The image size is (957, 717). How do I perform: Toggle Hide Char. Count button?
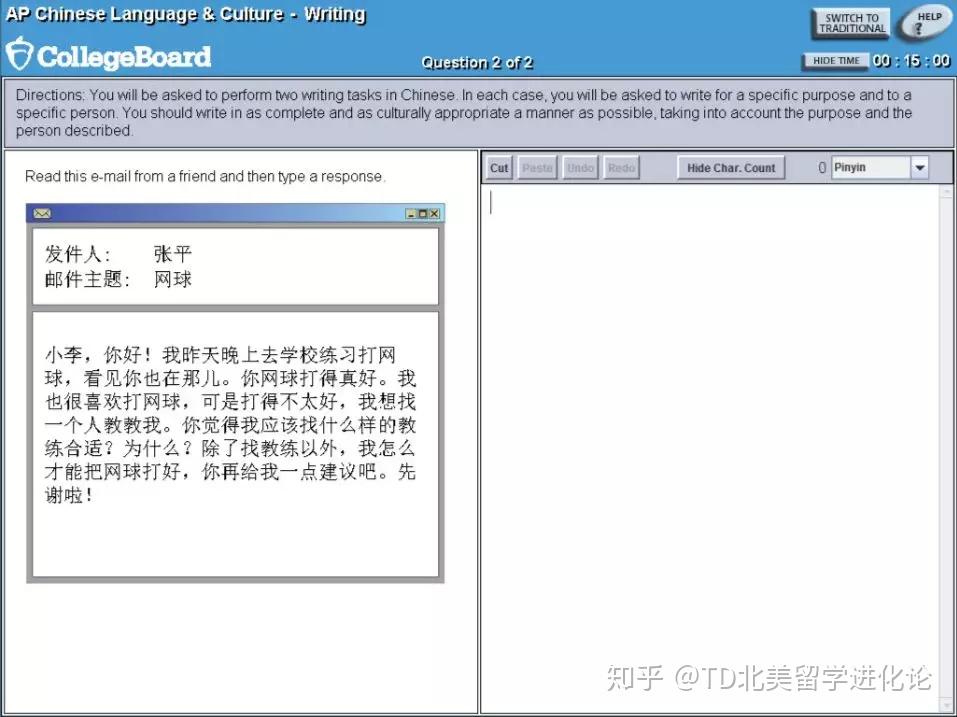click(x=731, y=168)
